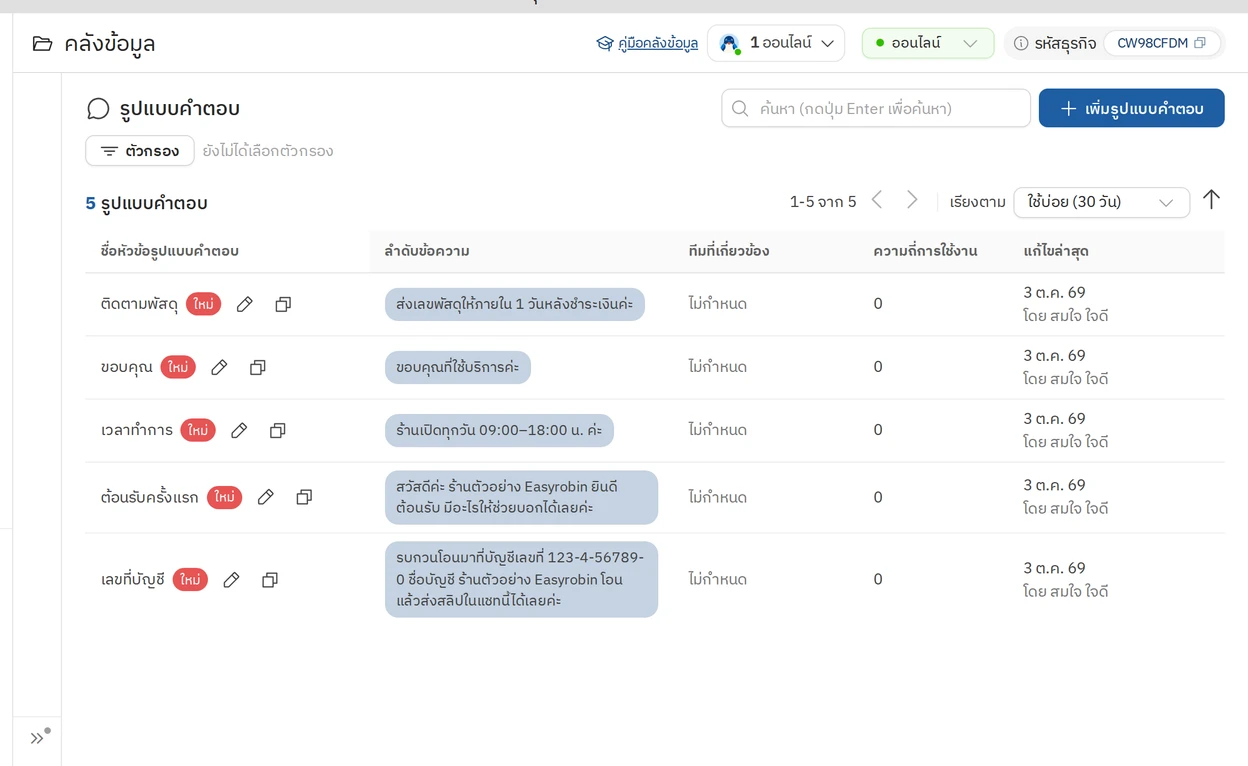Go to next page of results

point(912,200)
